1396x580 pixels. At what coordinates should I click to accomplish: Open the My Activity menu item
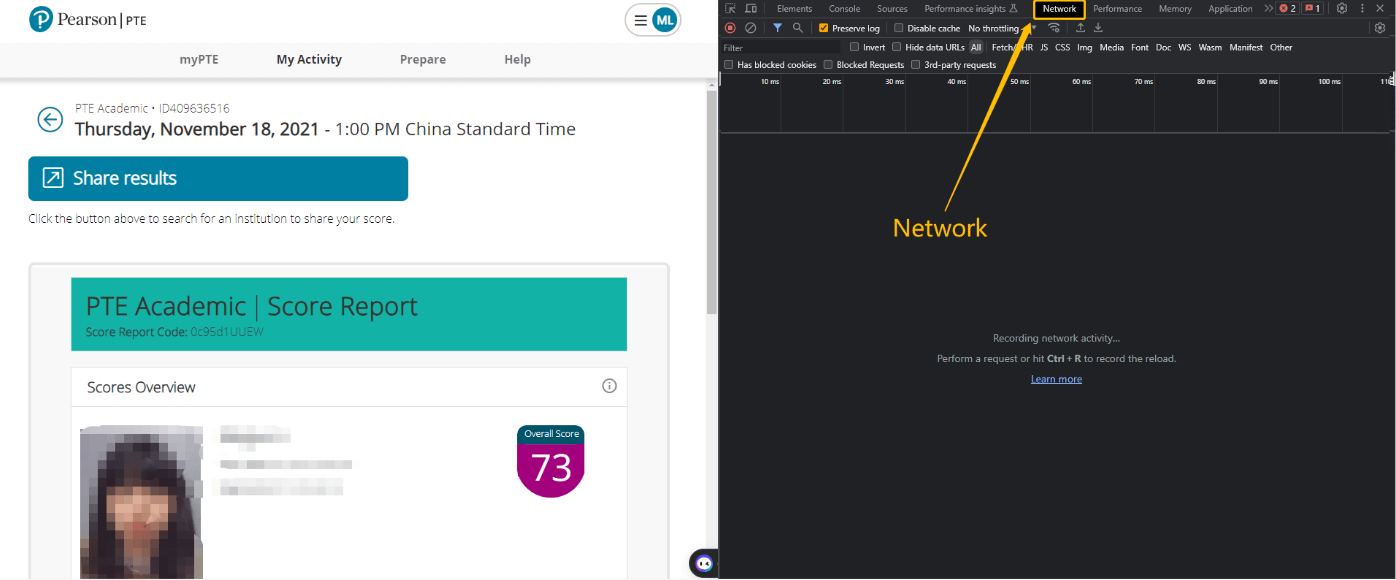pyautogui.click(x=309, y=60)
